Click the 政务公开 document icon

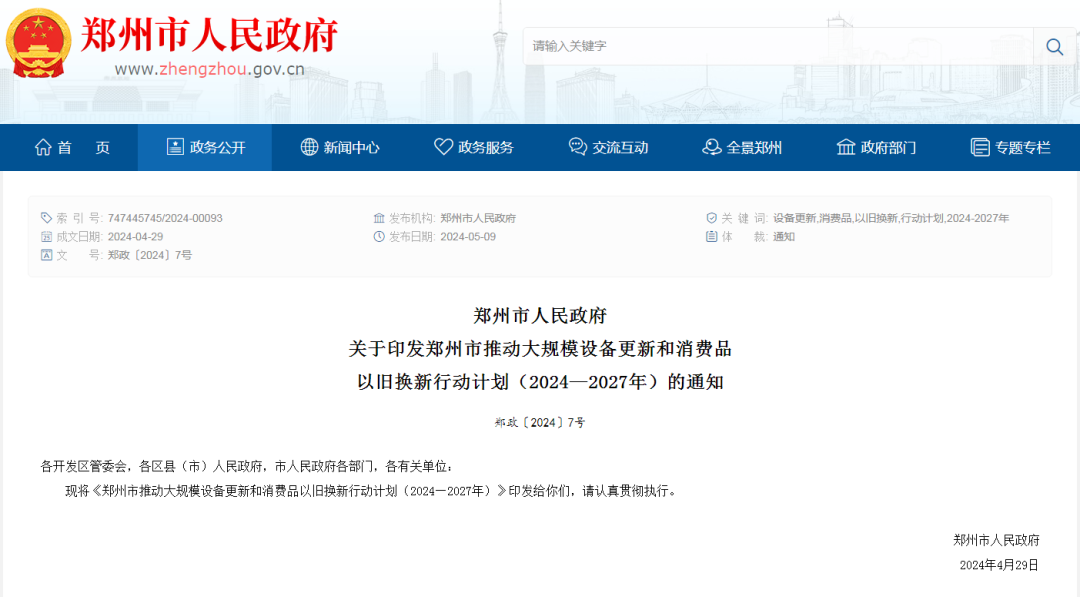[175, 147]
